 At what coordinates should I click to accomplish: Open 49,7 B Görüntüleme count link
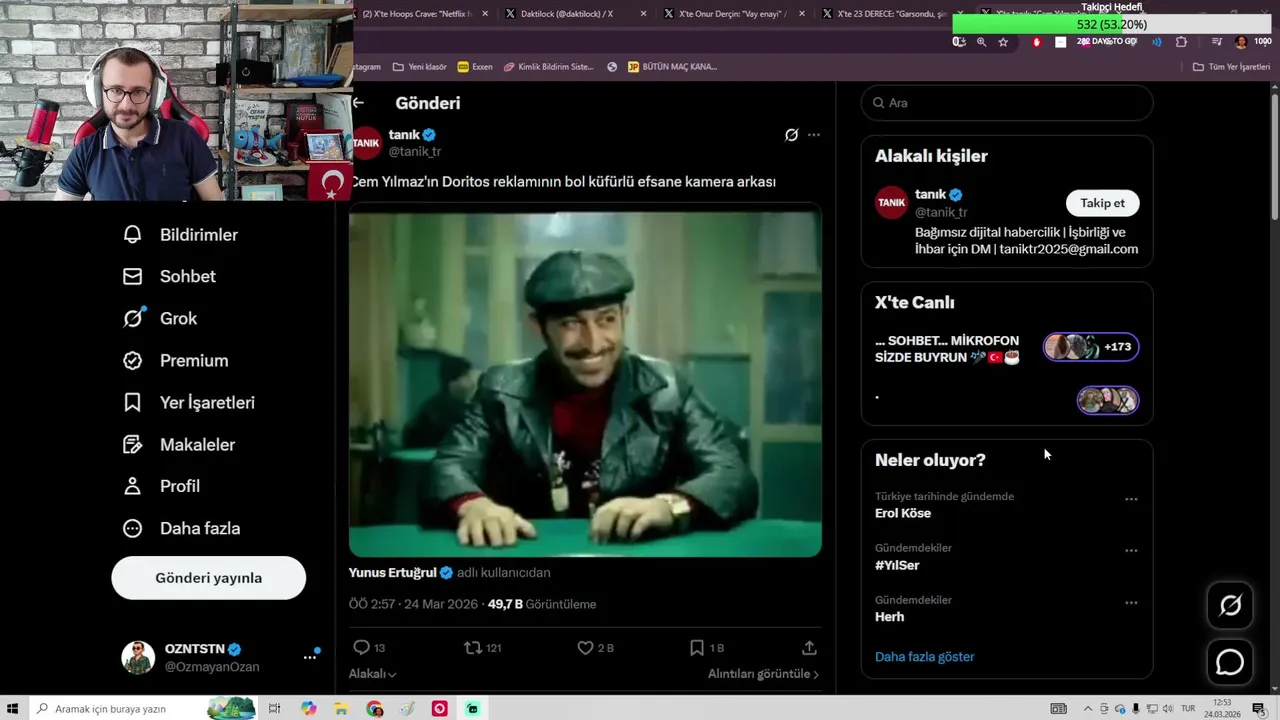pyautogui.click(x=542, y=604)
